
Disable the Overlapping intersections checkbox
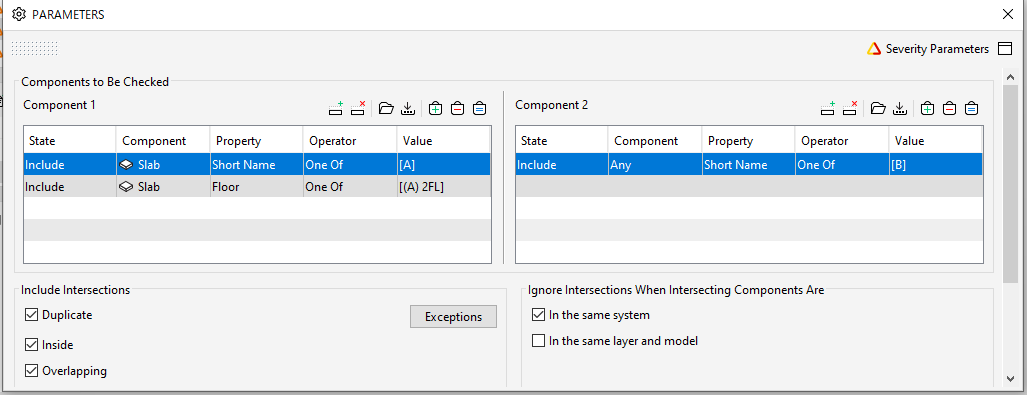pyautogui.click(x=31, y=371)
